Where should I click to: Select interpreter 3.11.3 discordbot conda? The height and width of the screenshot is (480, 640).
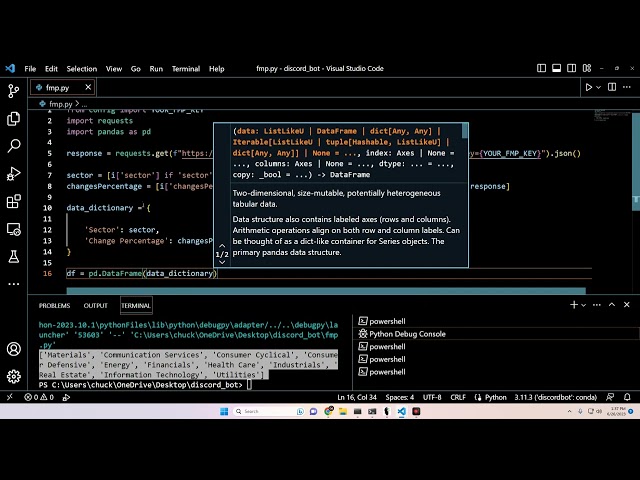coord(556,397)
